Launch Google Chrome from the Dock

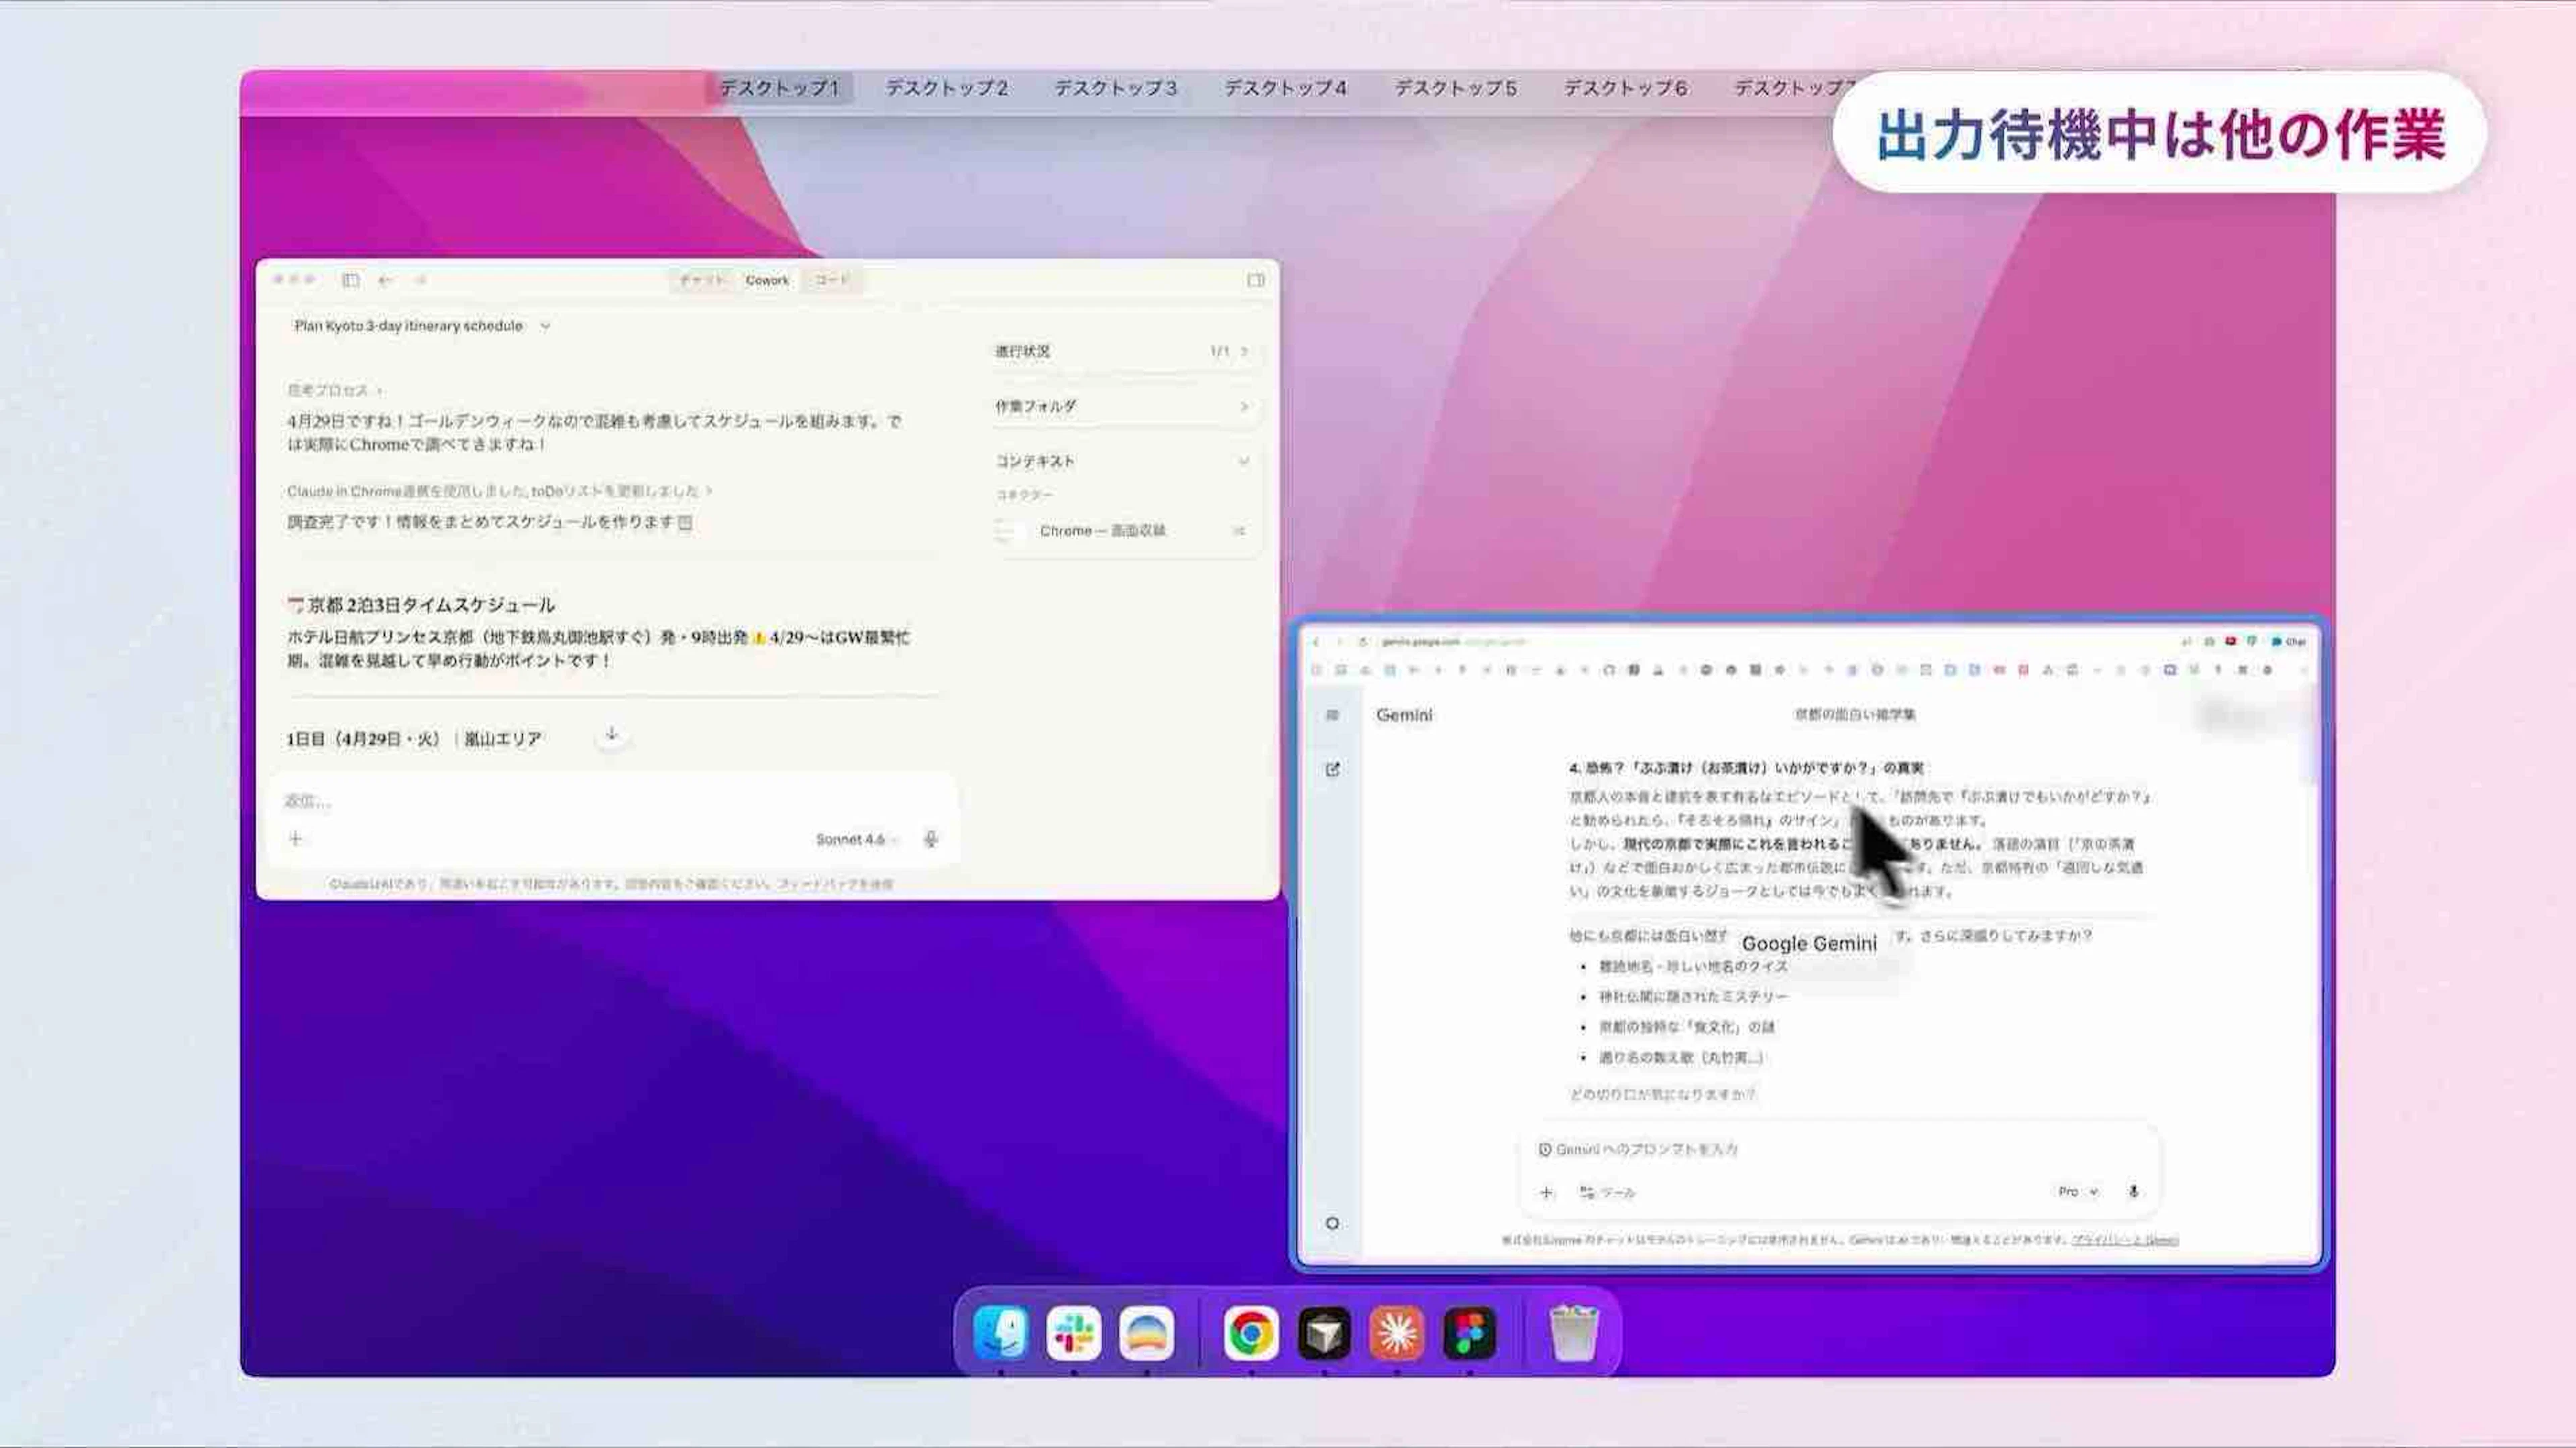click(1250, 1333)
